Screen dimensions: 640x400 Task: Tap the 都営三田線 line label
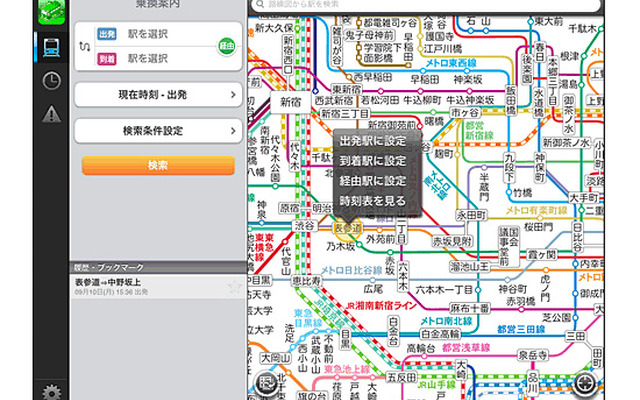coord(521,329)
